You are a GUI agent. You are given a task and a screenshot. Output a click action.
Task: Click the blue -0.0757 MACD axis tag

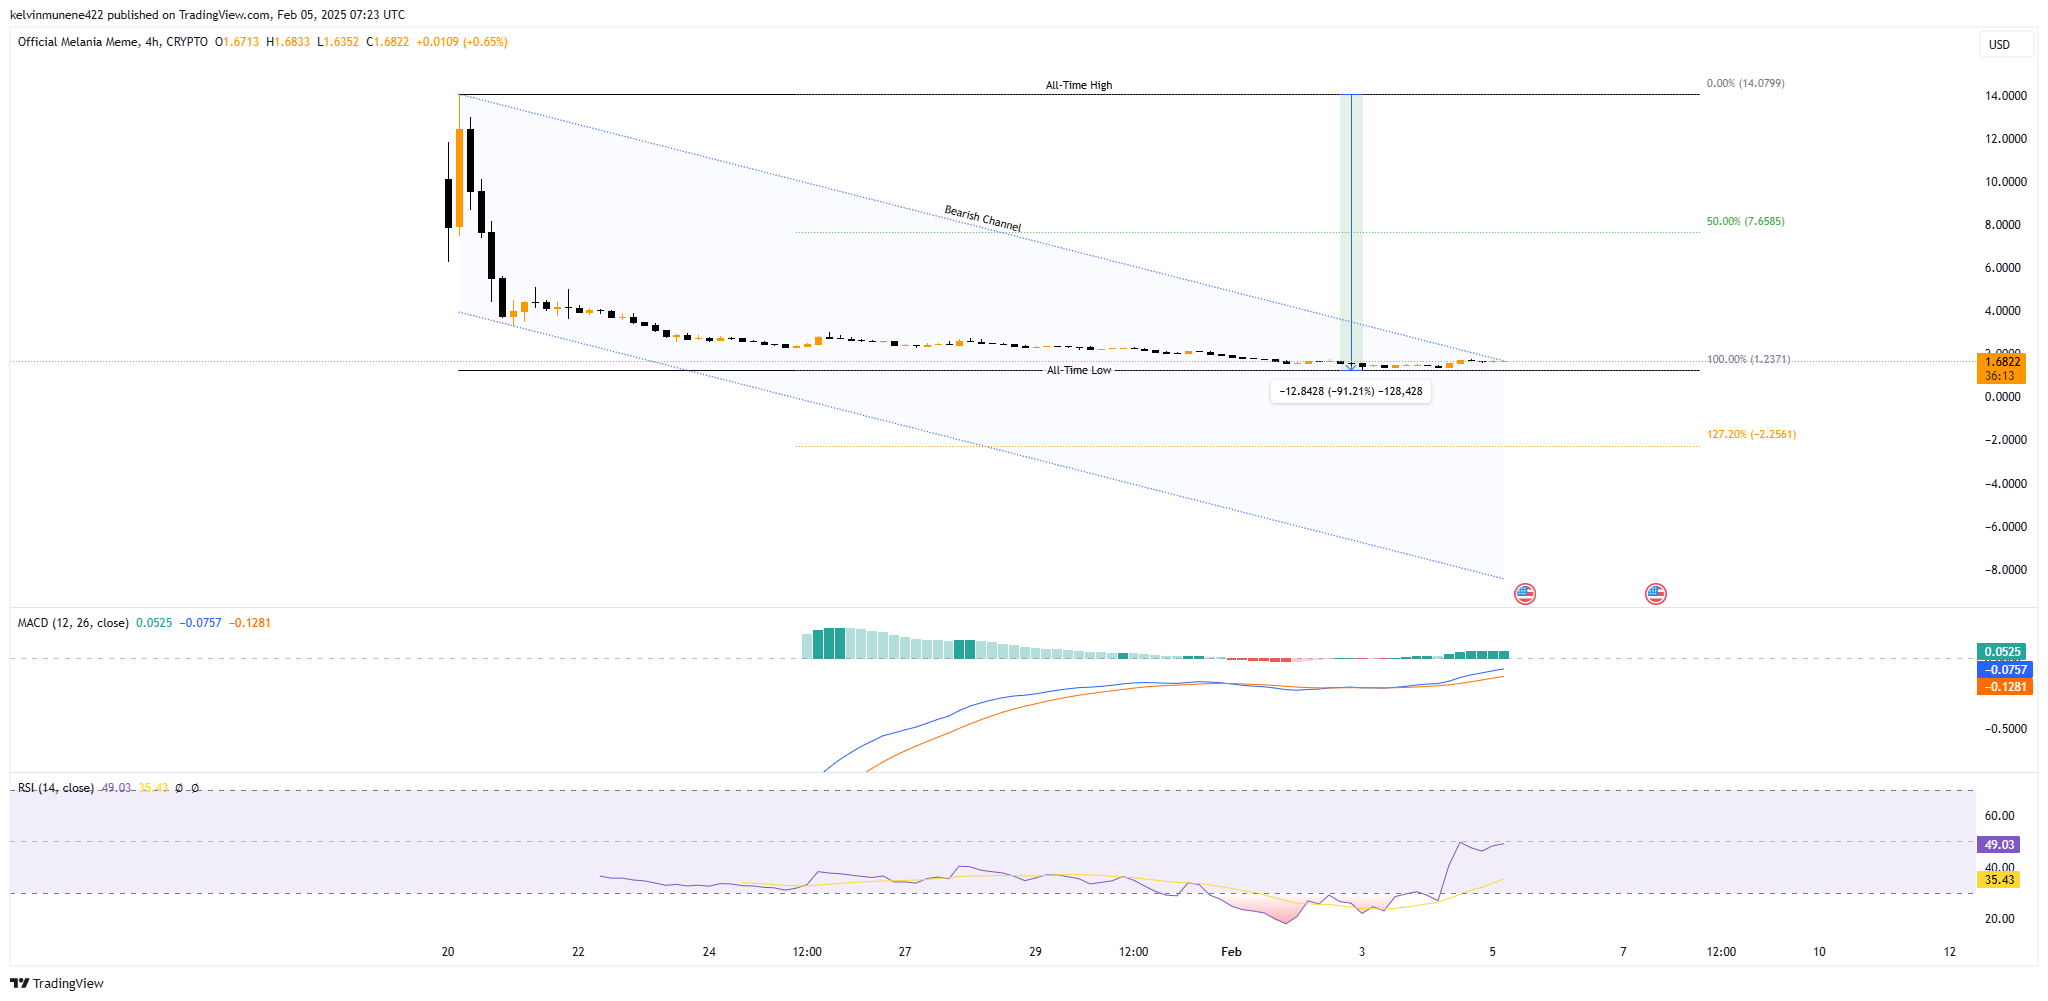[x=2005, y=669]
